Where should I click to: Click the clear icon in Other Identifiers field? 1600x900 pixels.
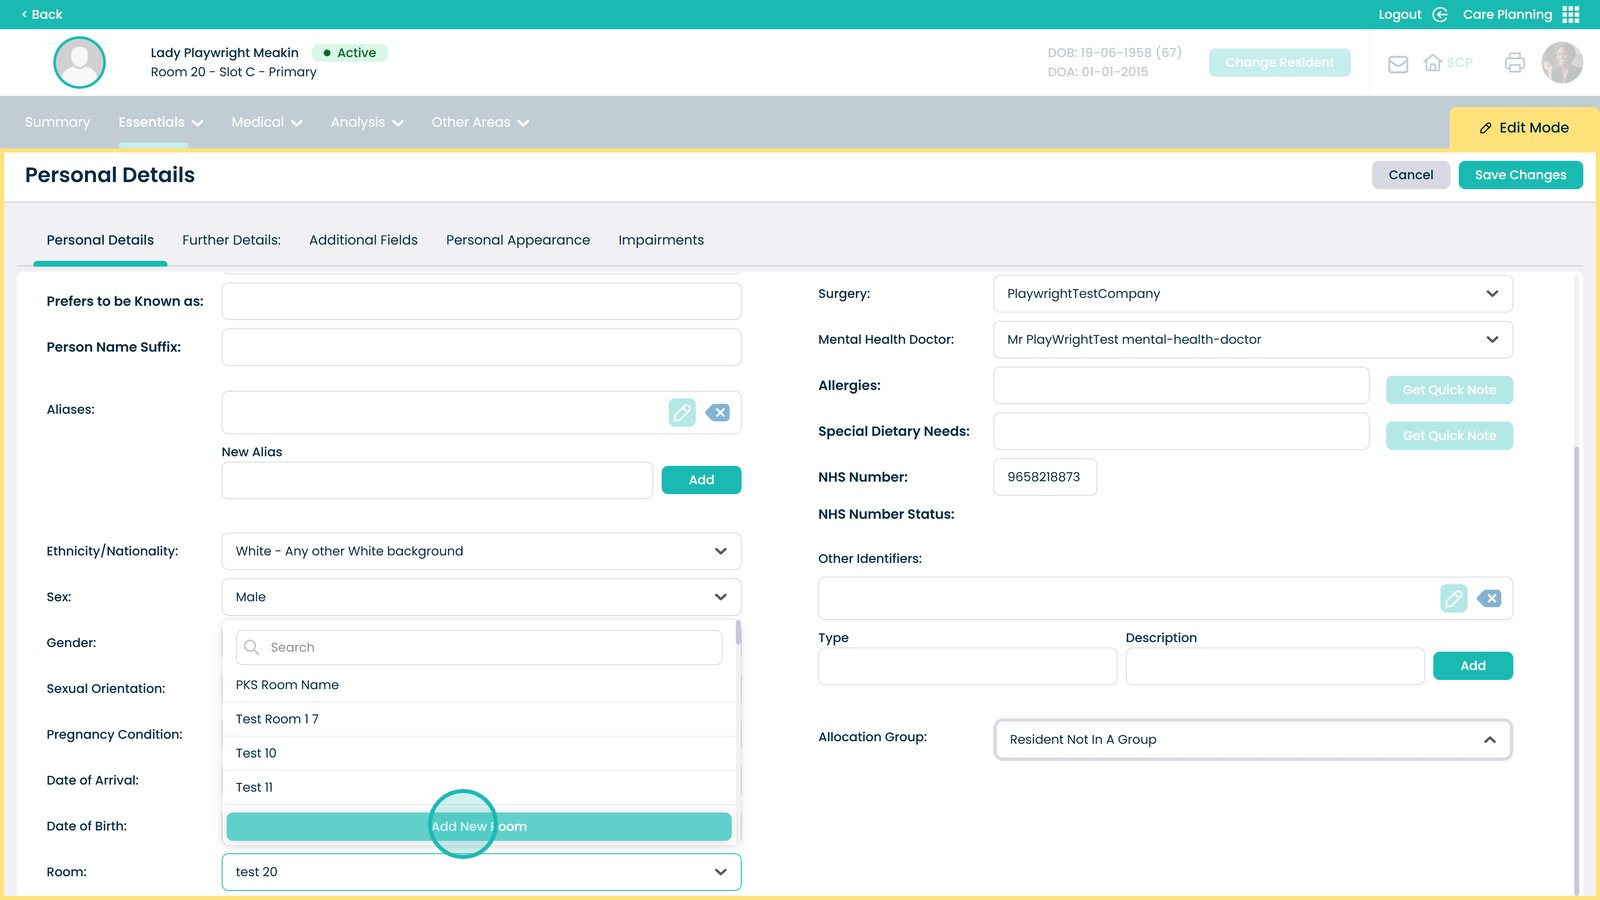1489,598
